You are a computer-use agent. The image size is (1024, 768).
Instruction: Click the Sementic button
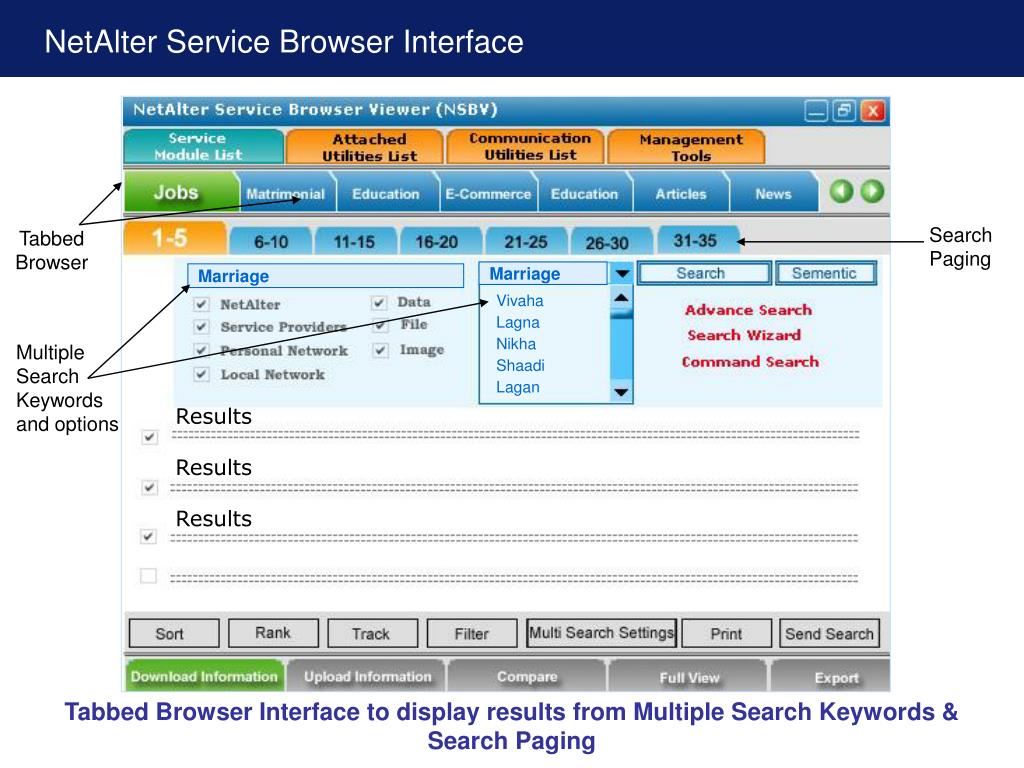(x=826, y=273)
